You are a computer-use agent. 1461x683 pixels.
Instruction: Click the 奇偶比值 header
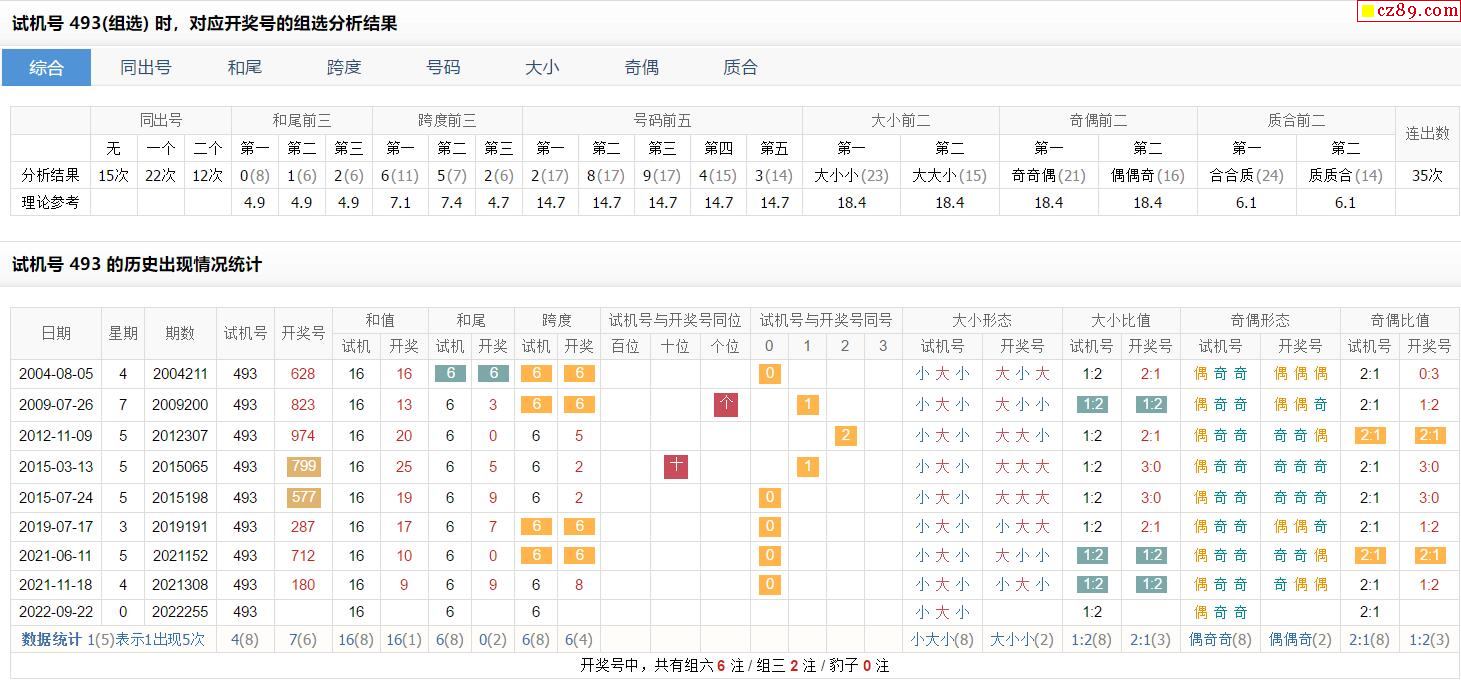[1399, 320]
